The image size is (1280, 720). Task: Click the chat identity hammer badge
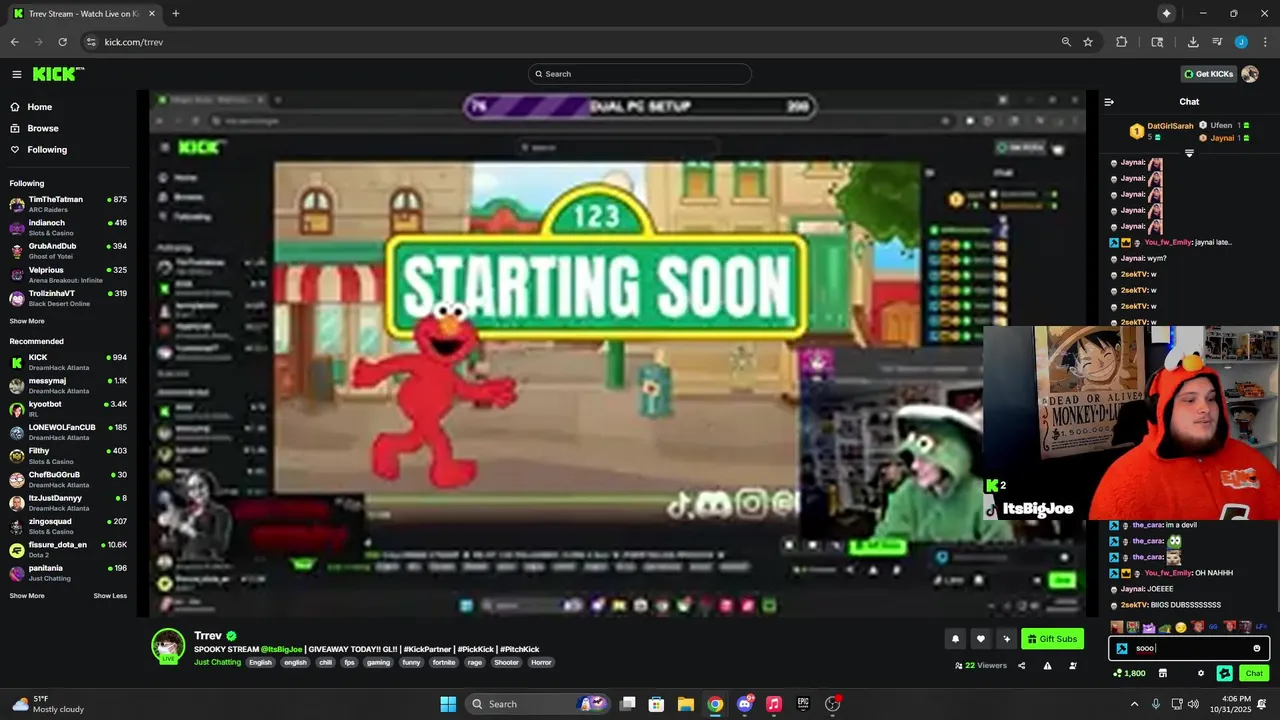click(1122, 648)
